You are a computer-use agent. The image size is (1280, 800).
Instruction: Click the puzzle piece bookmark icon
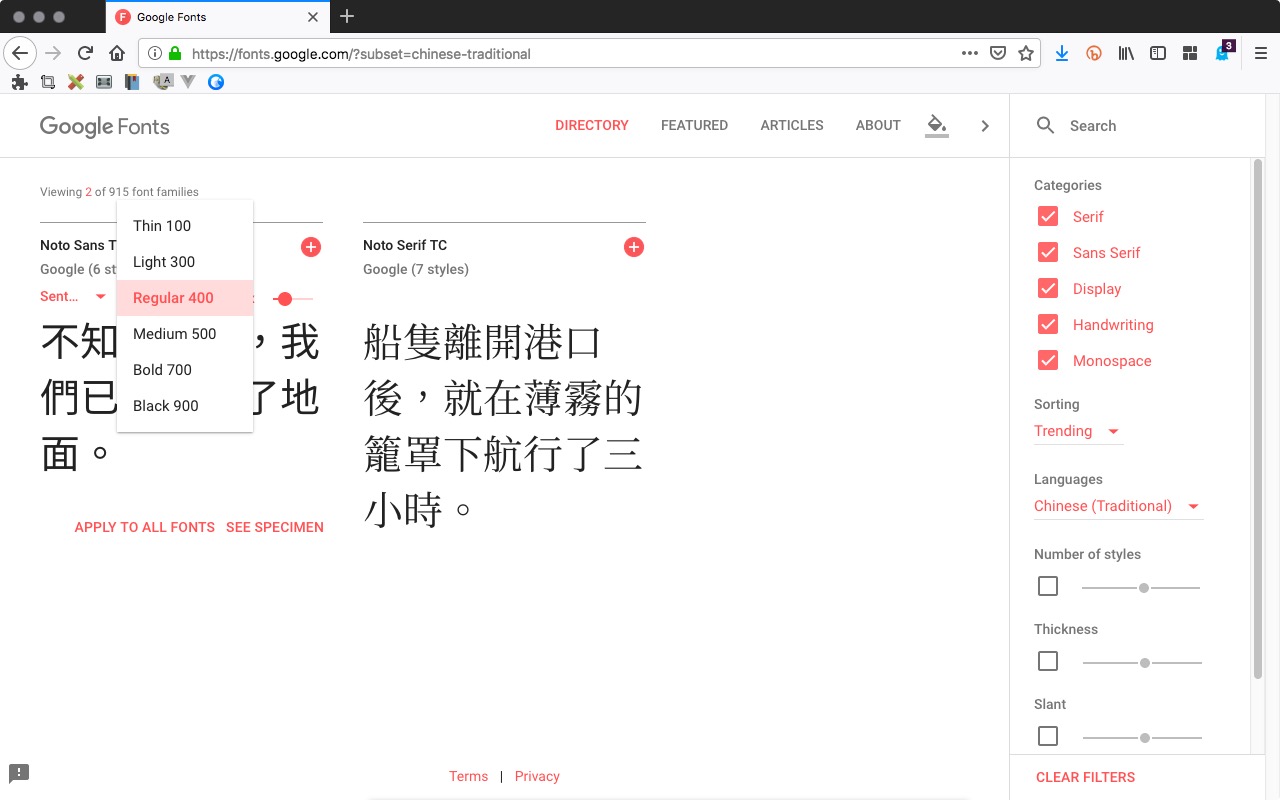[19, 82]
